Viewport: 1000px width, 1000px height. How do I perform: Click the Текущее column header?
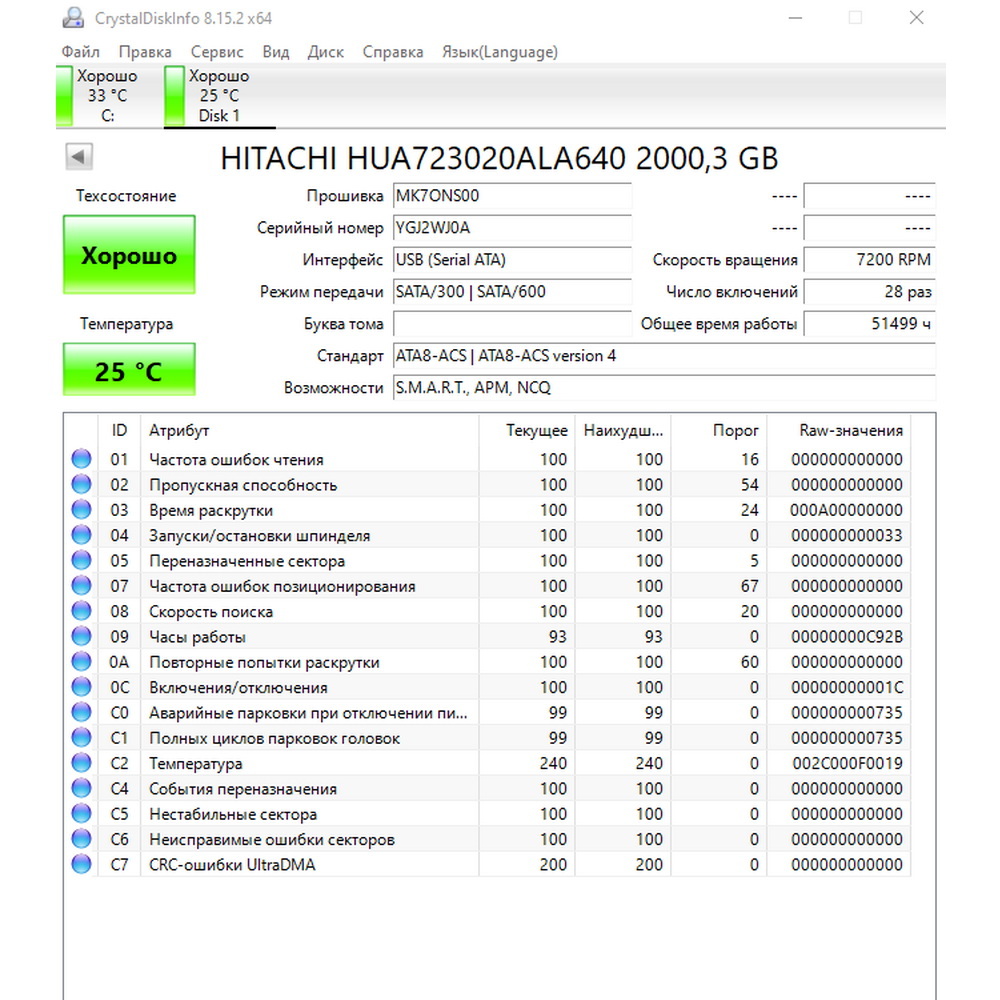click(527, 430)
